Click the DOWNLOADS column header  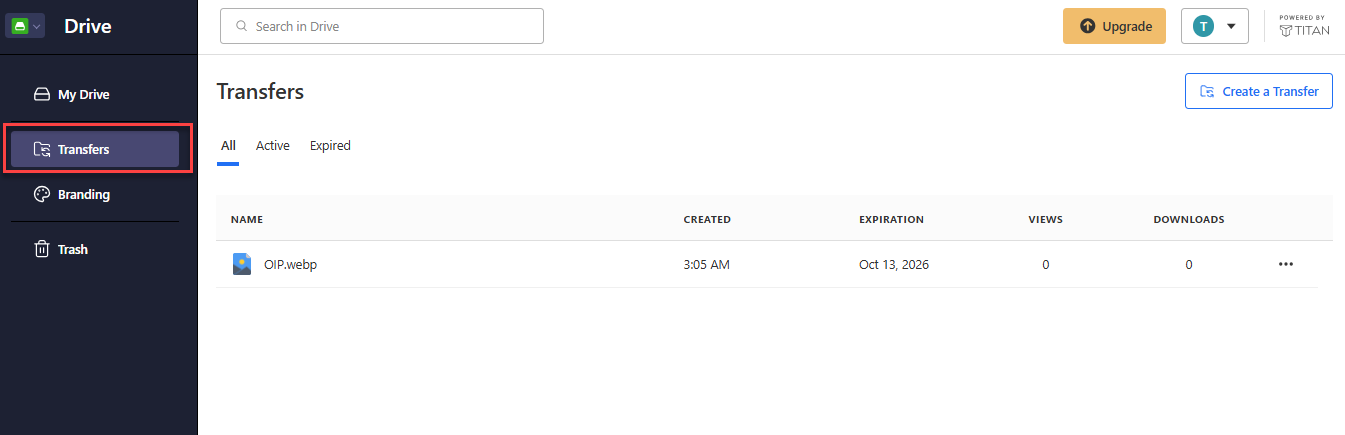[1189, 219]
